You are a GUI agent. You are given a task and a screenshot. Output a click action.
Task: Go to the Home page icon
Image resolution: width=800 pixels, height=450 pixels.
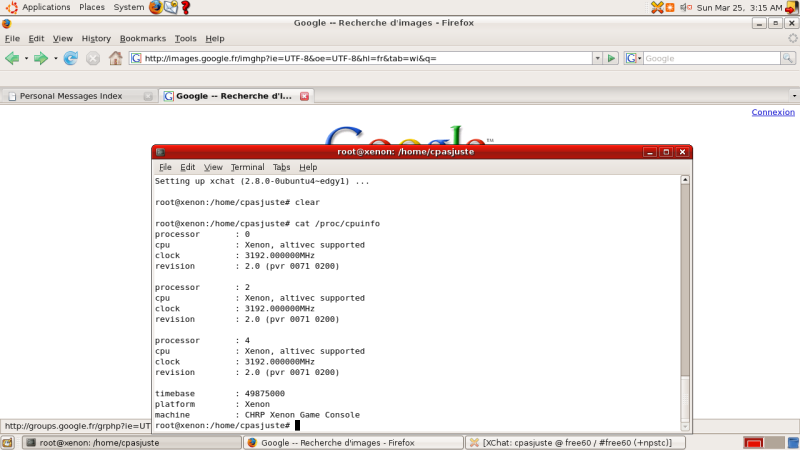[115, 58]
